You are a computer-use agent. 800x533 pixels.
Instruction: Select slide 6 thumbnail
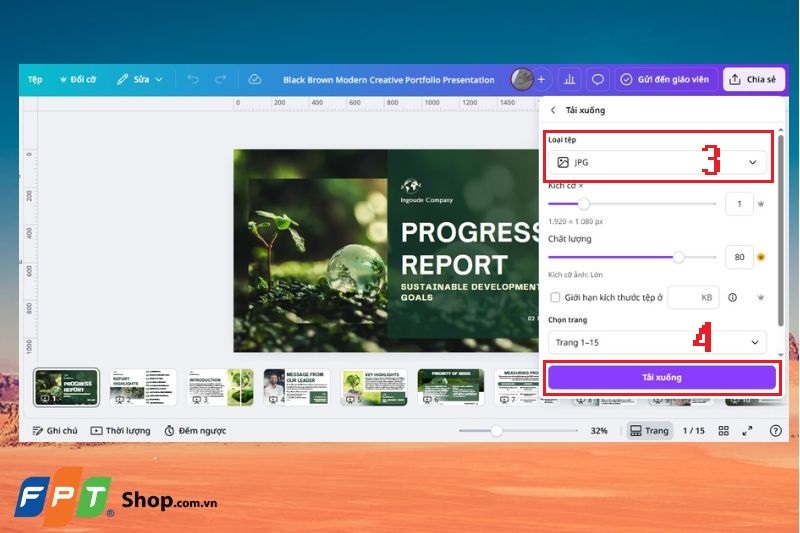[x=451, y=387]
